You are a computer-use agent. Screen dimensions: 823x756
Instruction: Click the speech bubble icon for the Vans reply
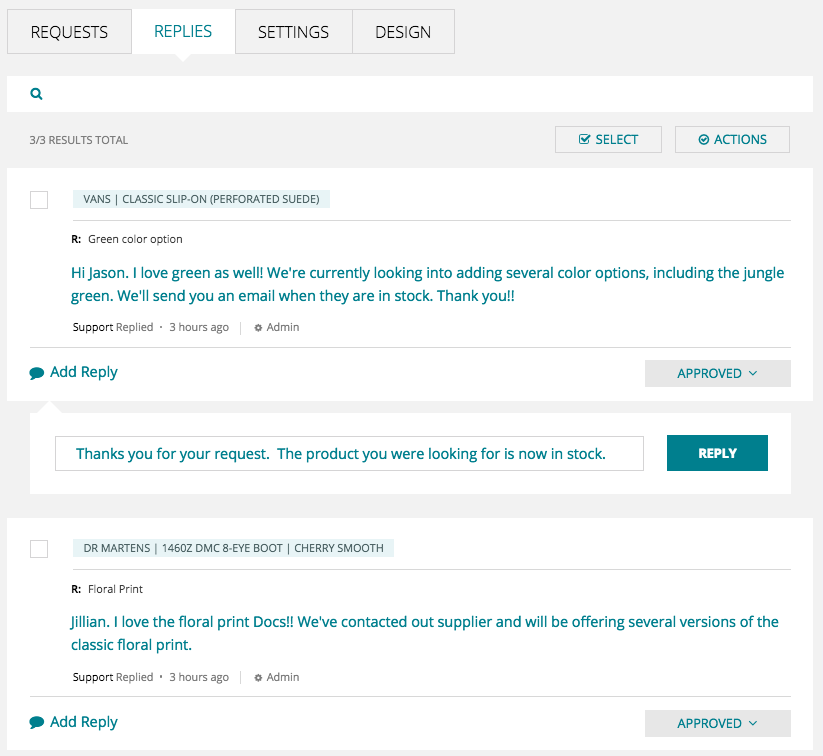tap(37, 373)
